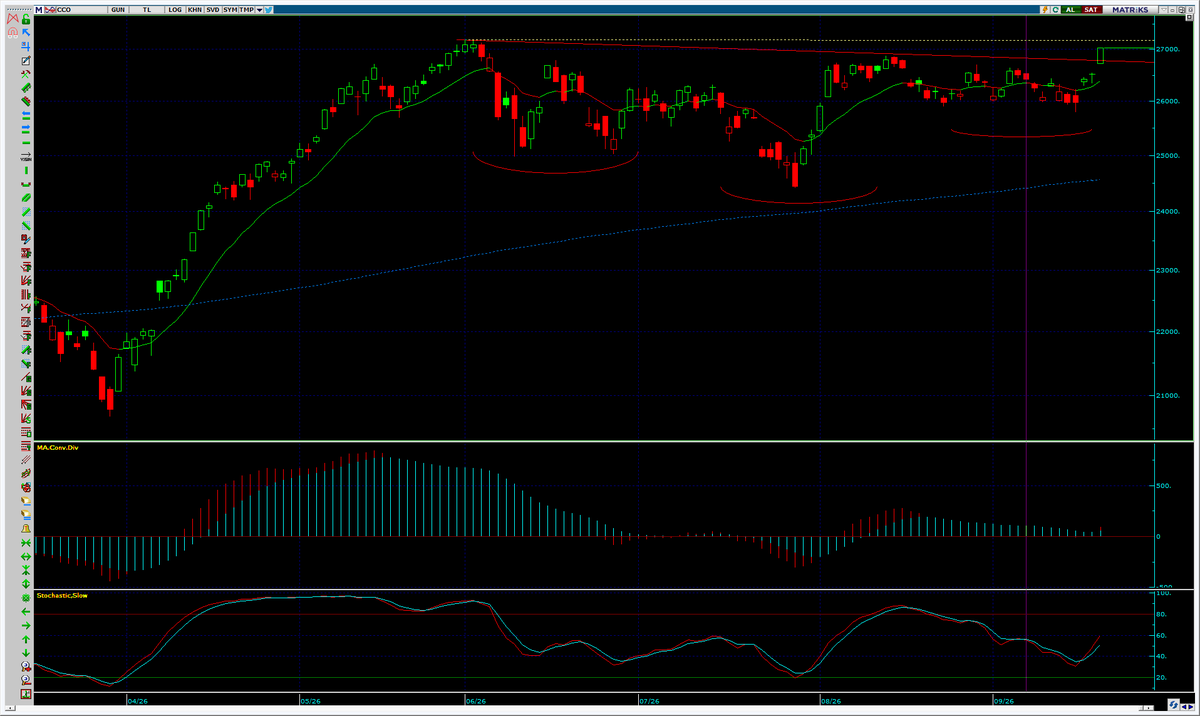1200x716 pixels.
Task: Click the 24000 price axis label
Action: point(1168,212)
